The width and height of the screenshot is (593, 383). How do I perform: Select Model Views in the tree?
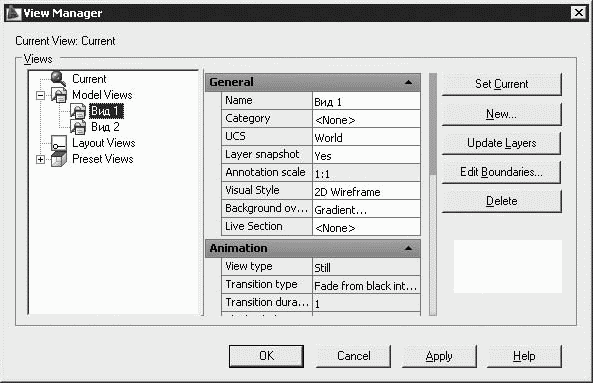102,95
